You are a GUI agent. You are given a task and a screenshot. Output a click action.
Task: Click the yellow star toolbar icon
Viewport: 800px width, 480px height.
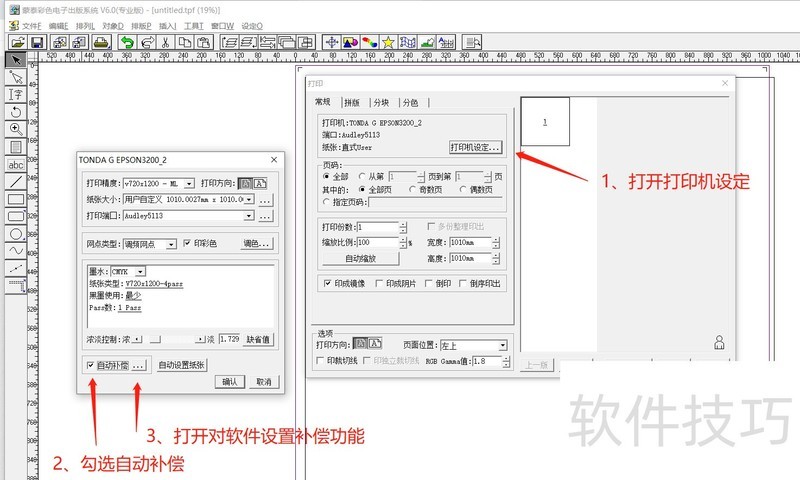pyautogui.click(x=388, y=42)
